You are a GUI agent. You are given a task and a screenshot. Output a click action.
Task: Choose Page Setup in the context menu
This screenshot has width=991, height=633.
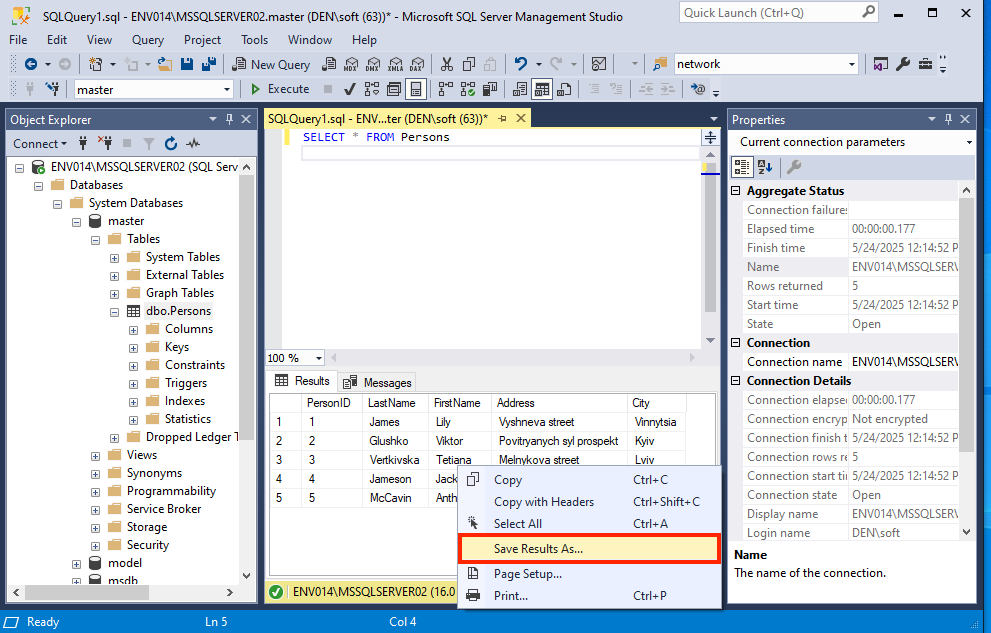[x=589, y=574]
